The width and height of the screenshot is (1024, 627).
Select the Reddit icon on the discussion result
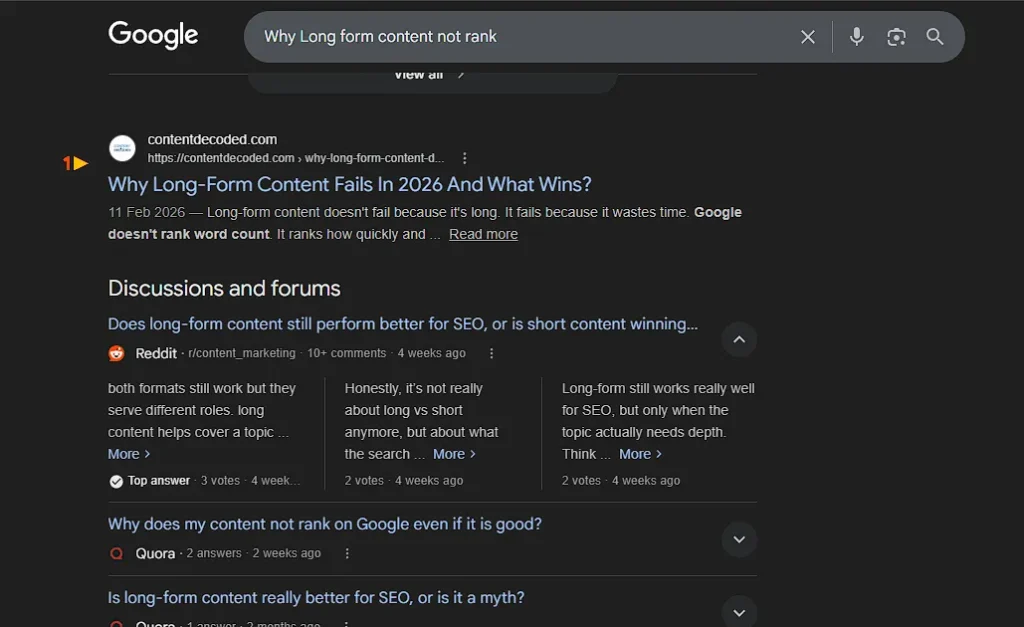(x=116, y=353)
